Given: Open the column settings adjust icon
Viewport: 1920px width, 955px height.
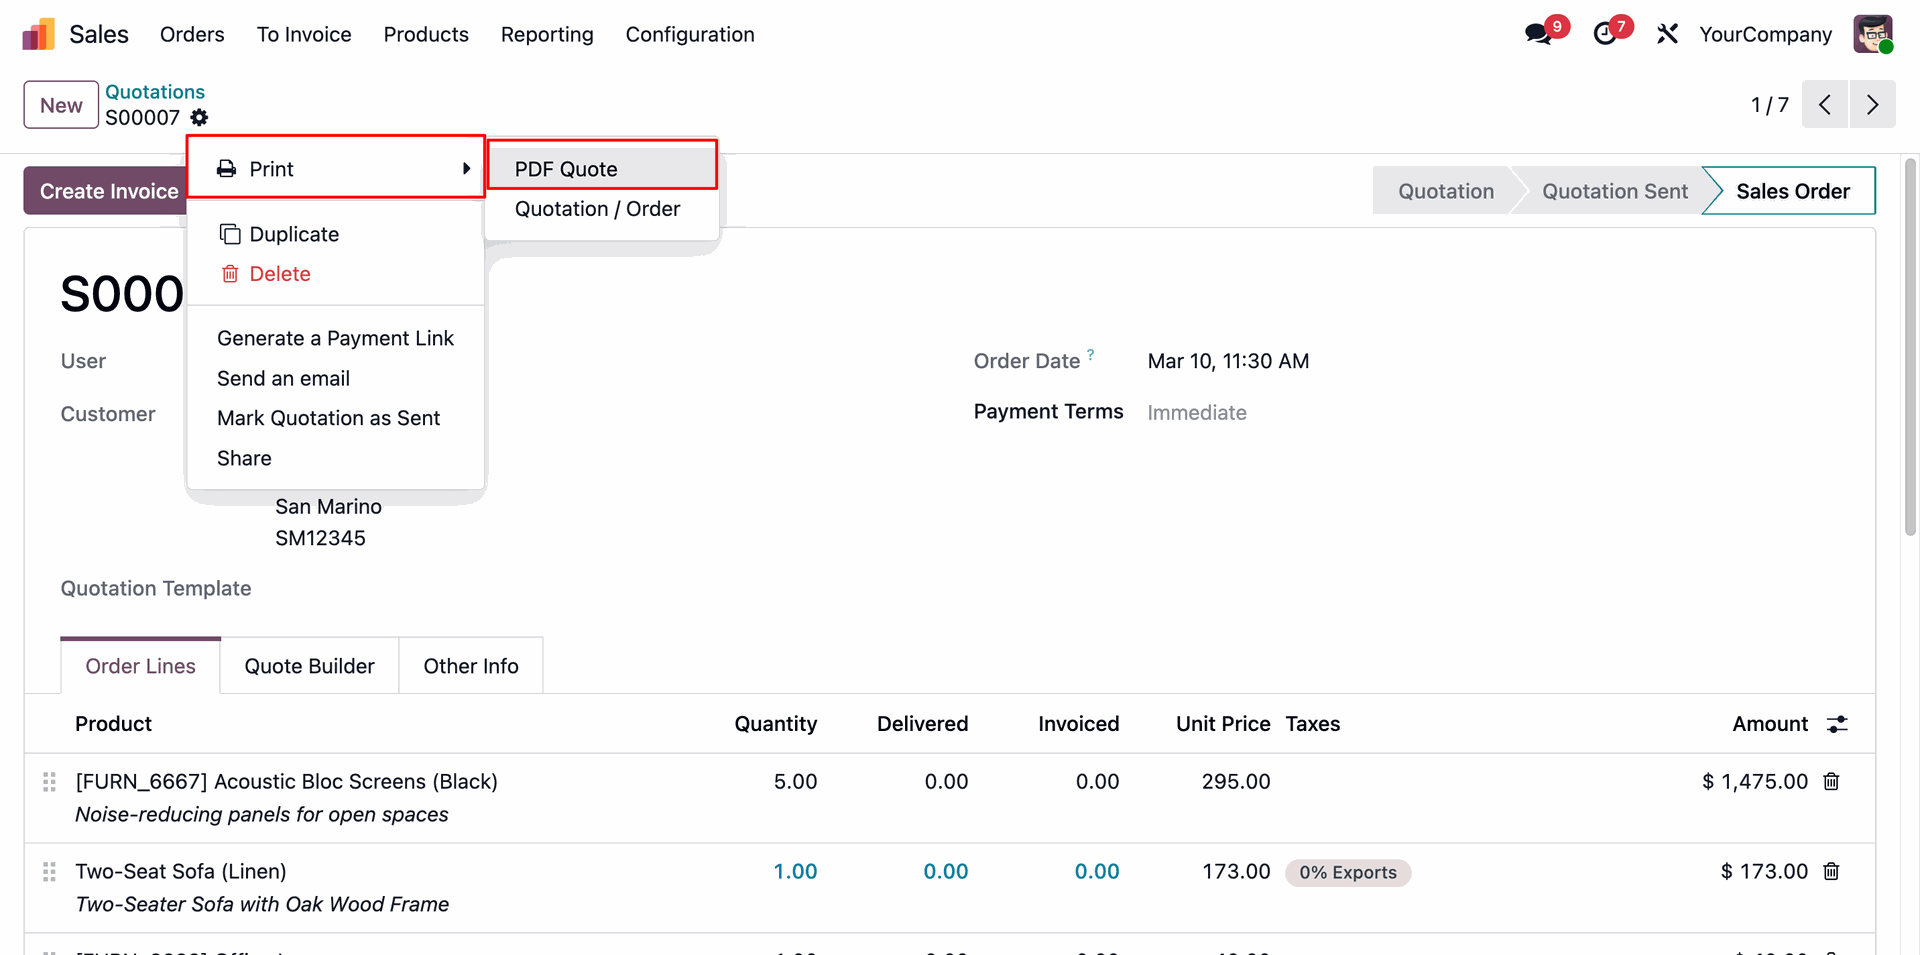Looking at the screenshot, I should tap(1837, 724).
